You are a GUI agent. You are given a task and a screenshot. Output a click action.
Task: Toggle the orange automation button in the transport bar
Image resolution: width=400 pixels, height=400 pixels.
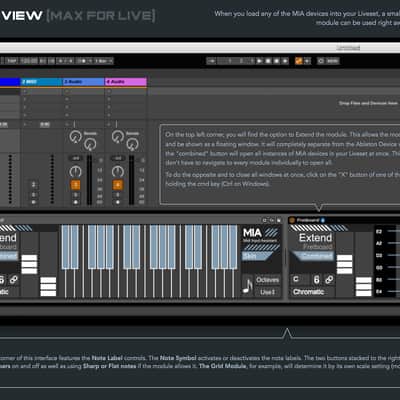click(299, 61)
